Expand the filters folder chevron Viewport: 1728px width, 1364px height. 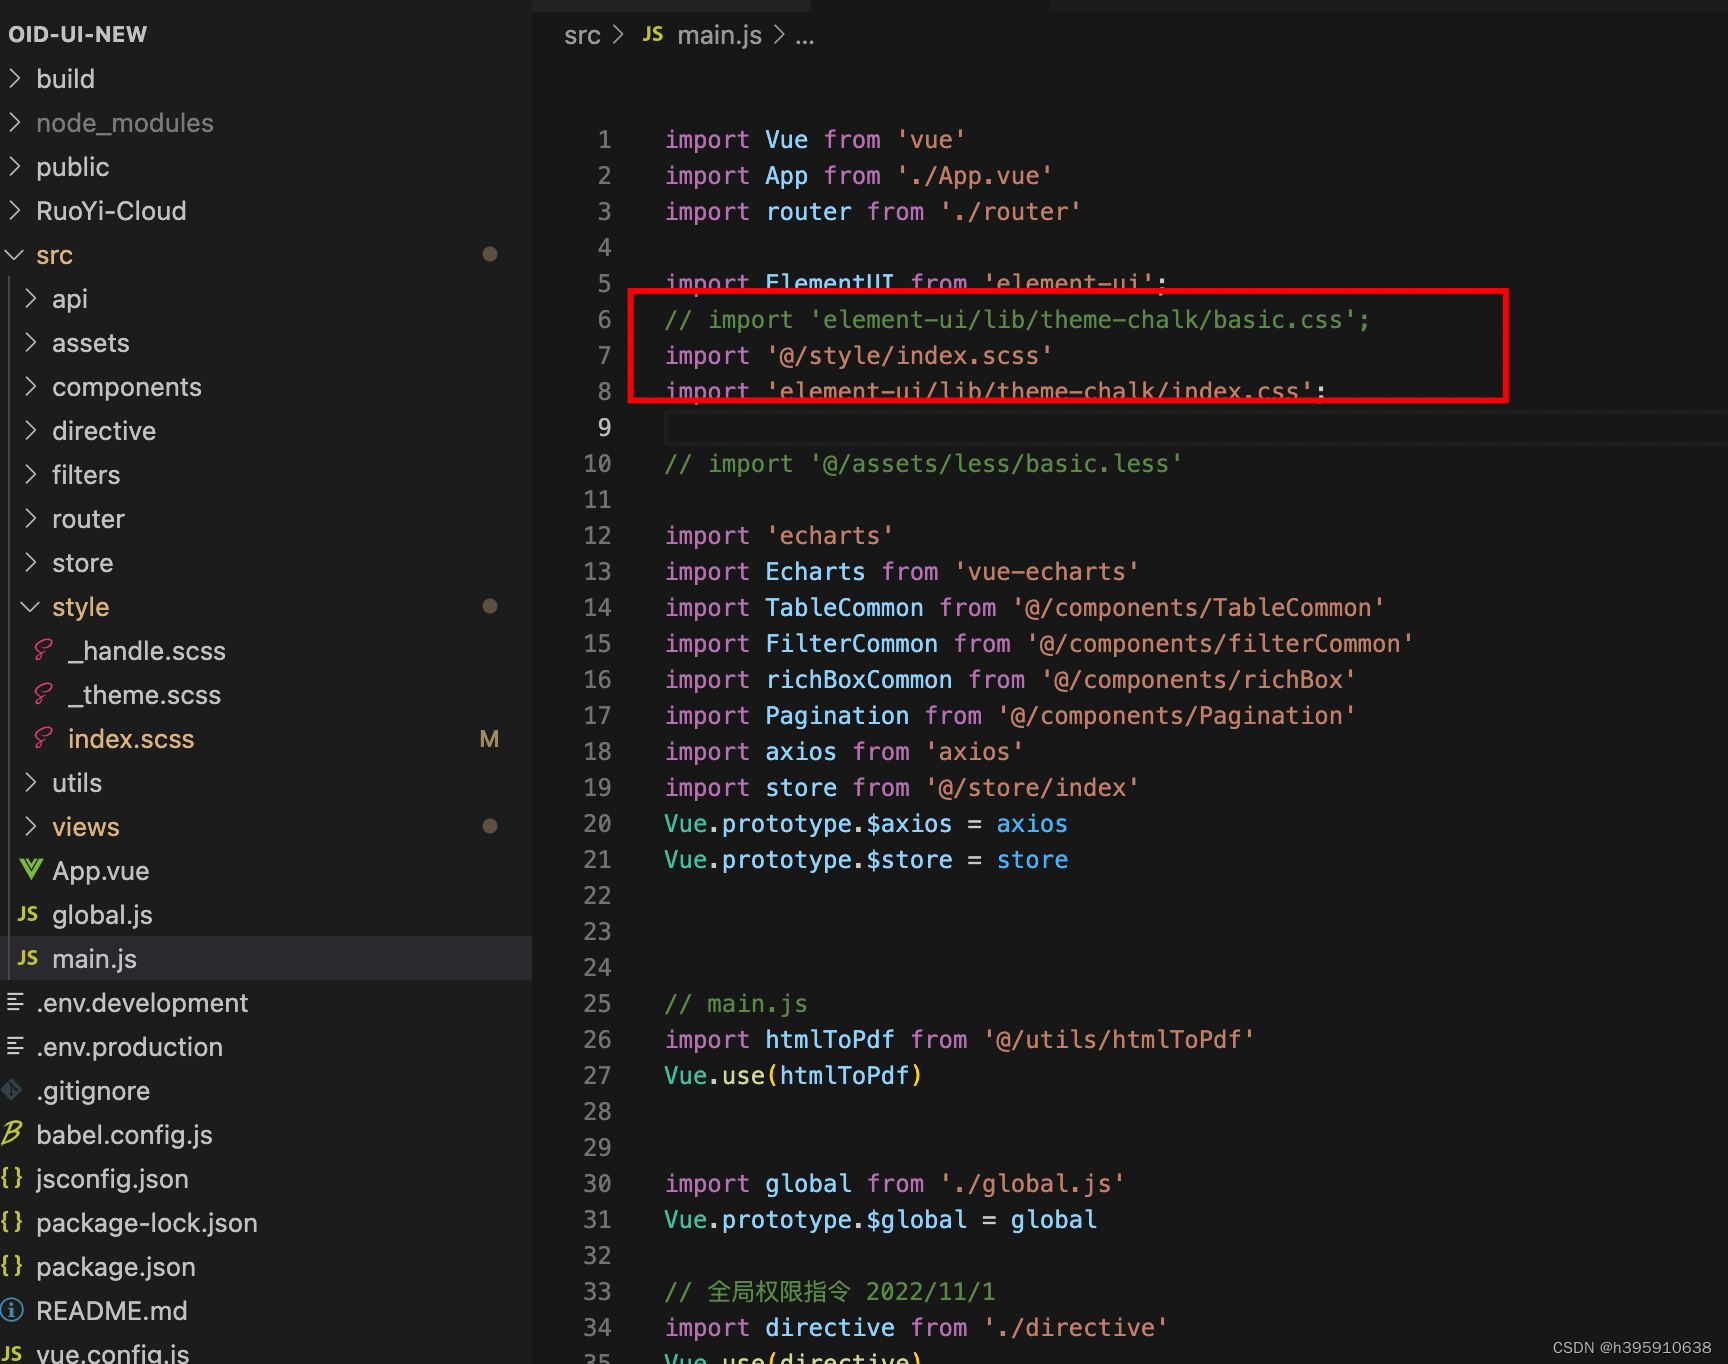click(x=30, y=474)
